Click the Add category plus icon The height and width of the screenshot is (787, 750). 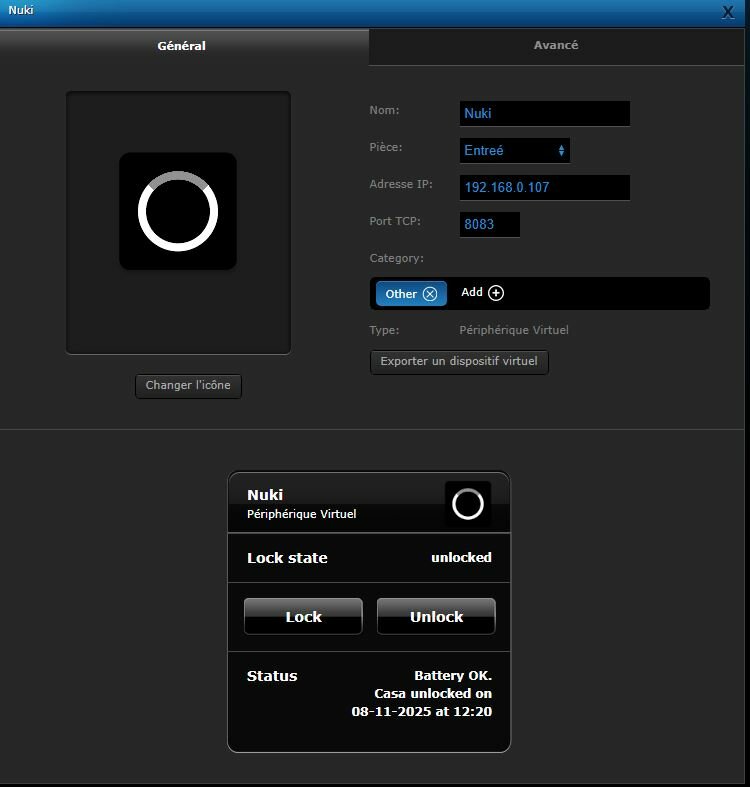(x=496, y=293)
